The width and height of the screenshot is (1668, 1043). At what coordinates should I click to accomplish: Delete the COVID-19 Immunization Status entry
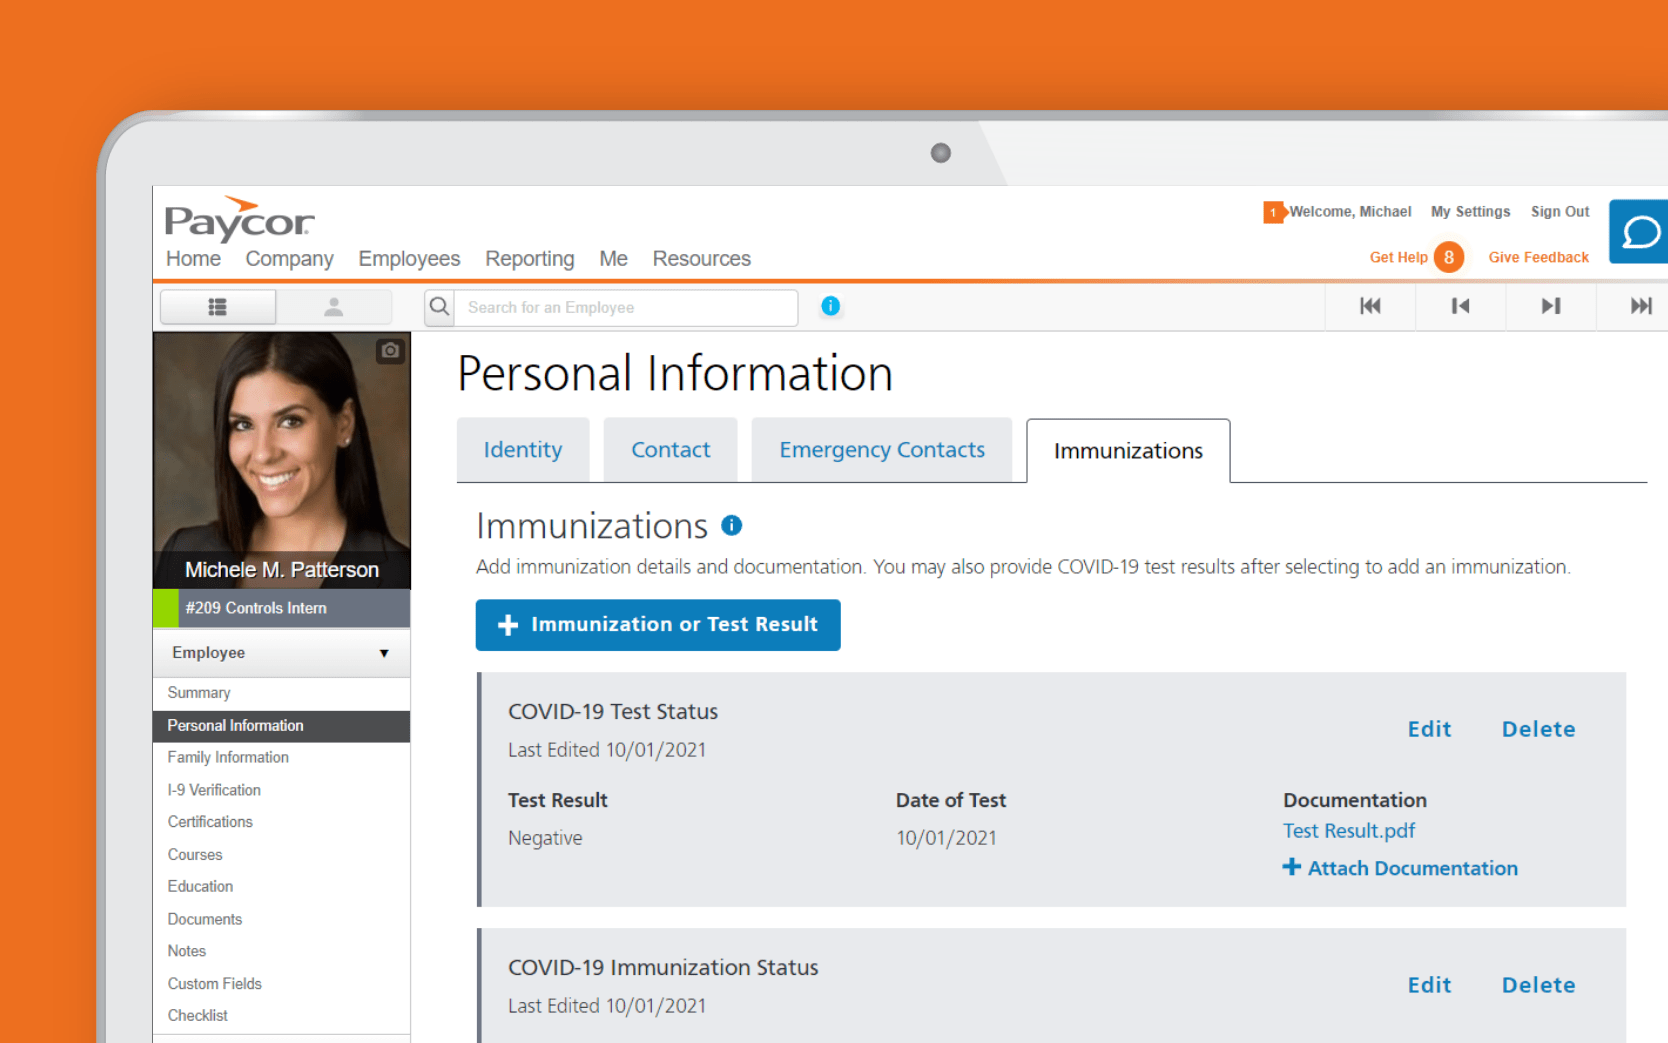[x=1538, y=985]
